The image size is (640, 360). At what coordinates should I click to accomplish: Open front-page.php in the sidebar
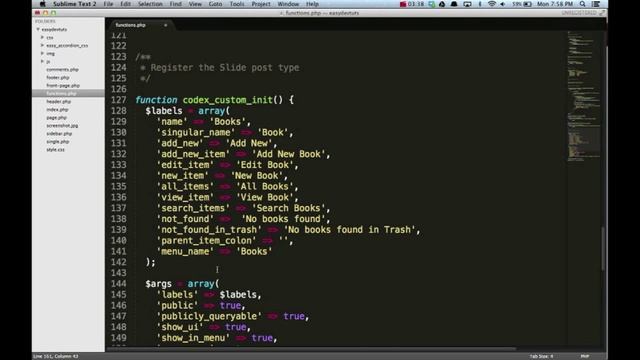pyautogui.click(x=63, y=86)
